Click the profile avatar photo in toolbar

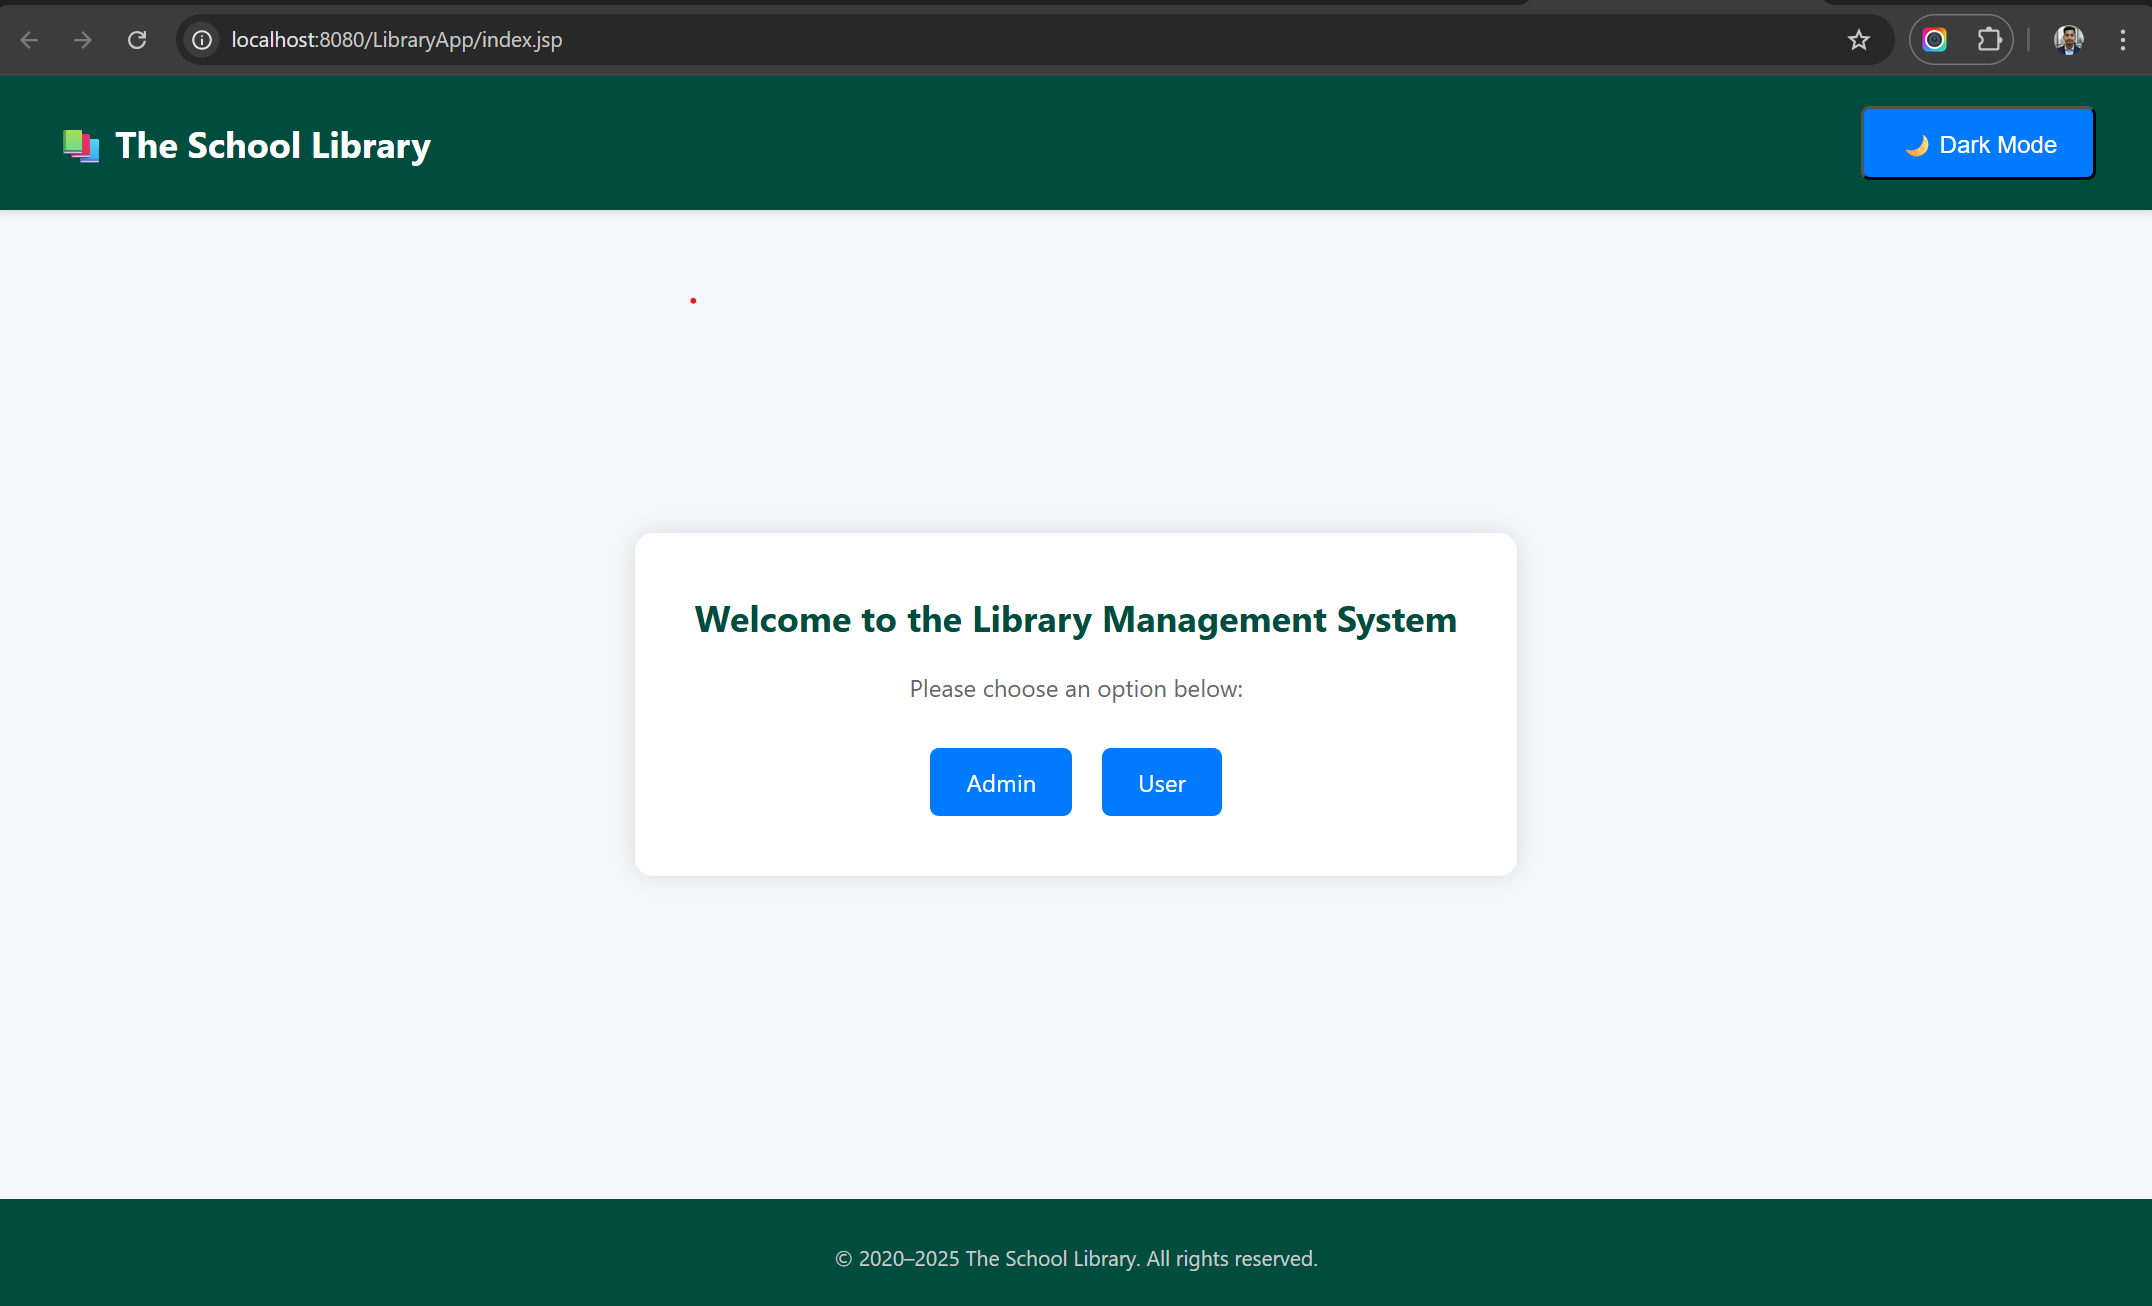click(x=2067, y=39)
